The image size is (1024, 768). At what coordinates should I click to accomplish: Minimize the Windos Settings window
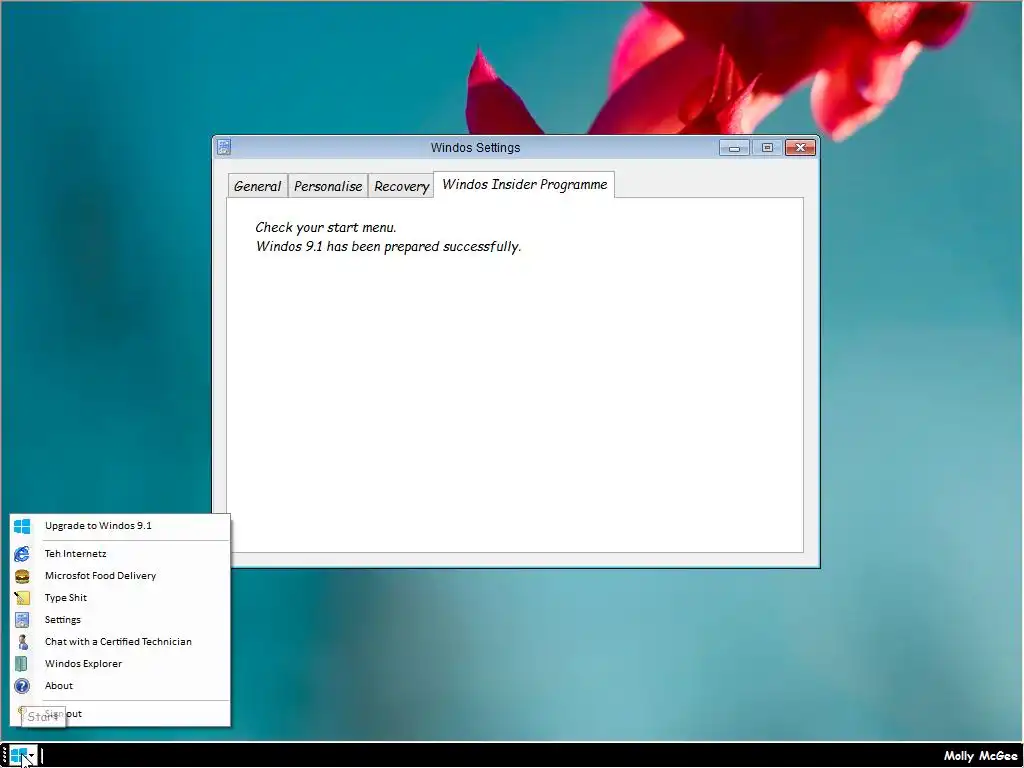[x=734, y=148]
